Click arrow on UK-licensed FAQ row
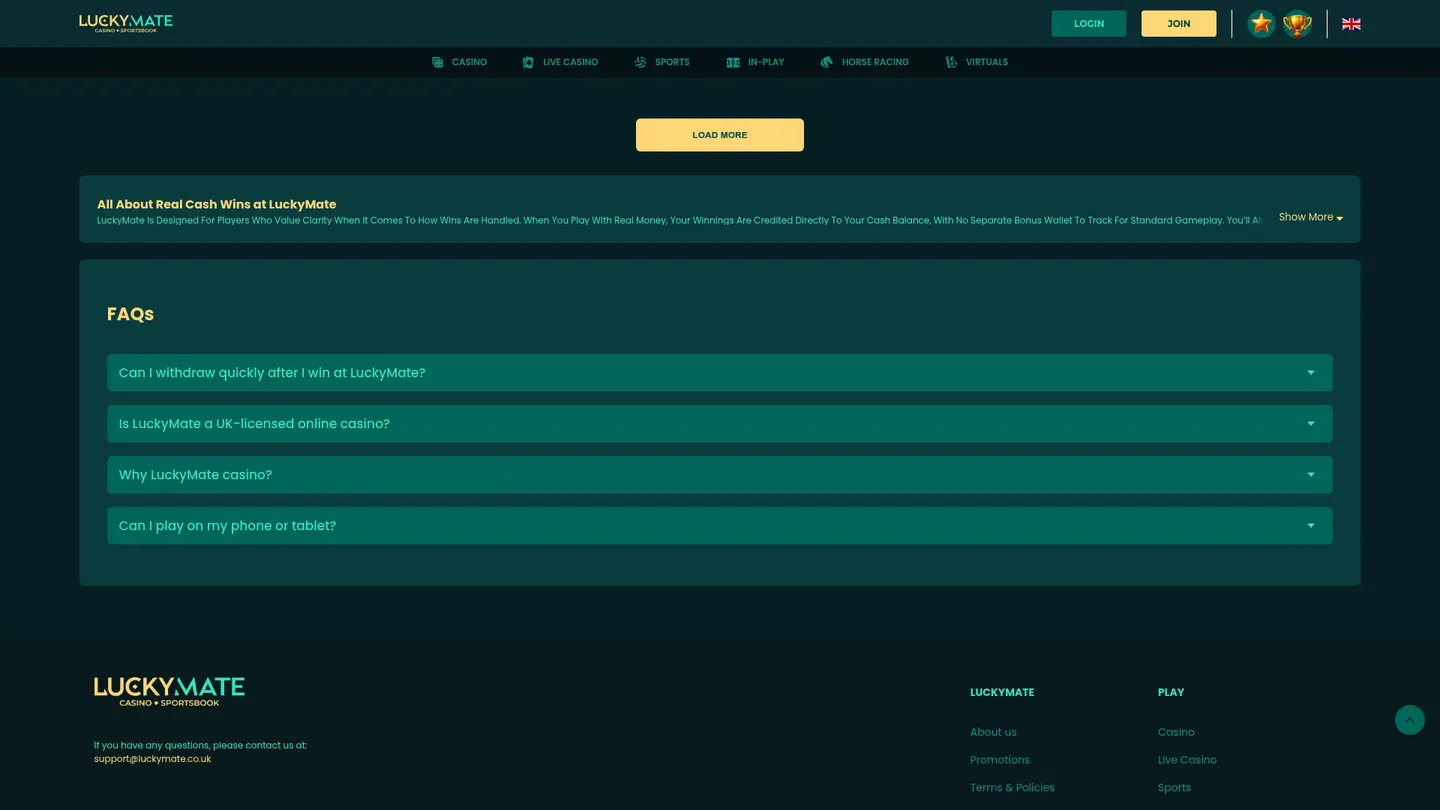This screenshot has height=810, width=1440. pyautogui.click(x=1311, y=424)
